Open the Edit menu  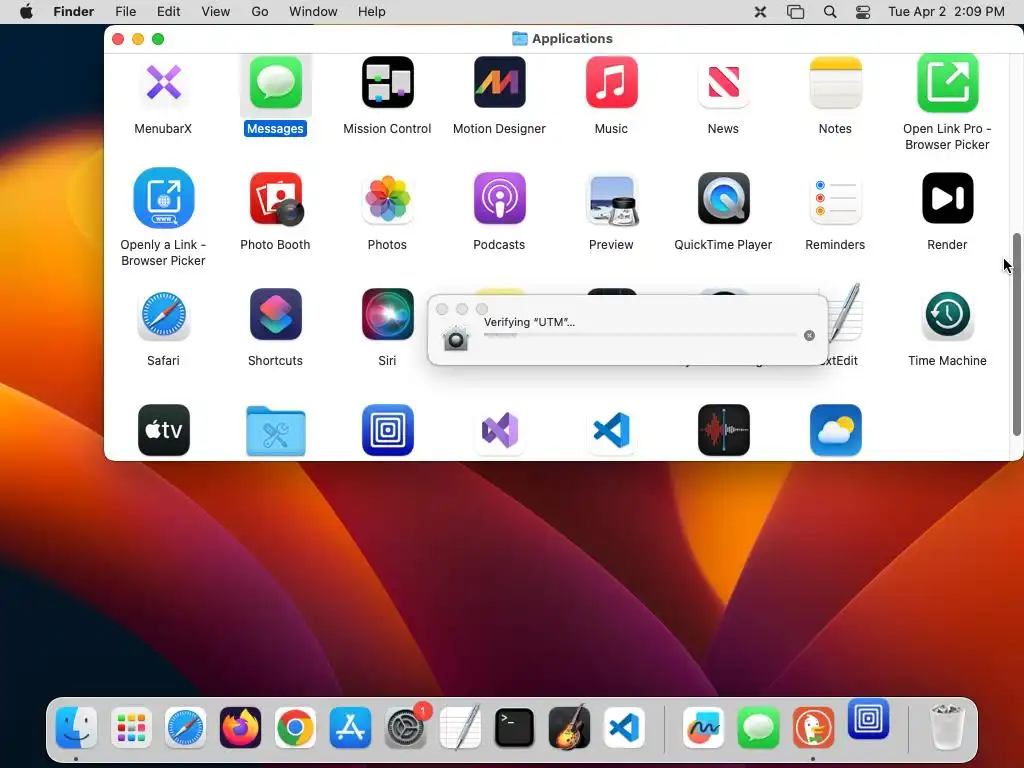[x=168, y=12]
